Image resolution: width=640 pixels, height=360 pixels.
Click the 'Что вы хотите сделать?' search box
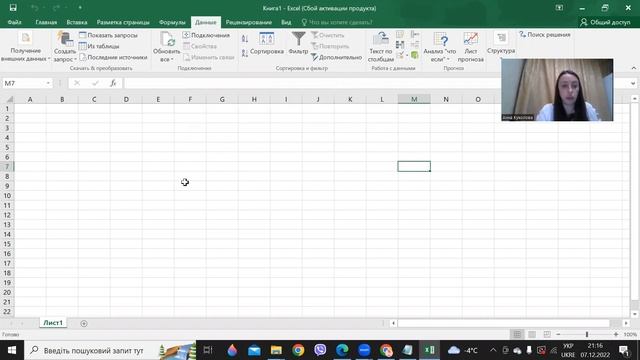point(337,22)
